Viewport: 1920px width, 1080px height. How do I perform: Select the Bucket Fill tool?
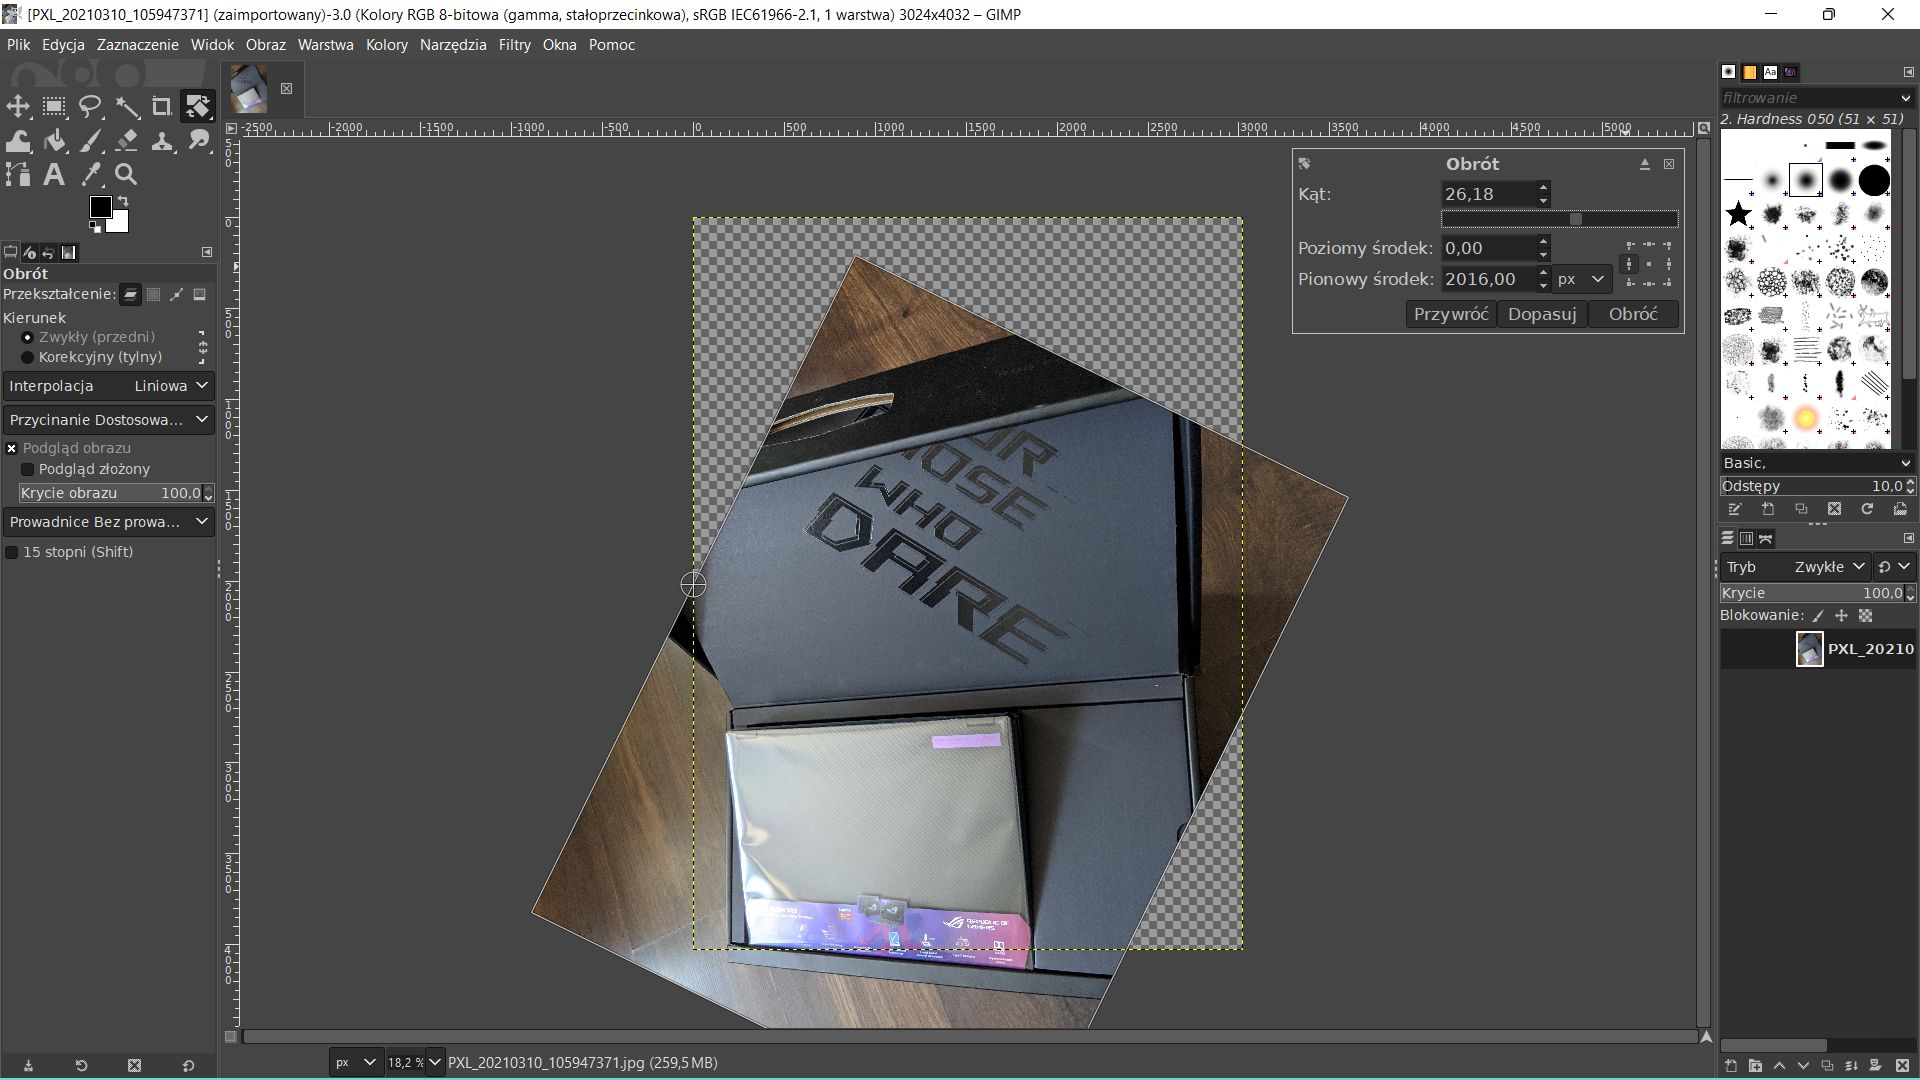[54, 141]
